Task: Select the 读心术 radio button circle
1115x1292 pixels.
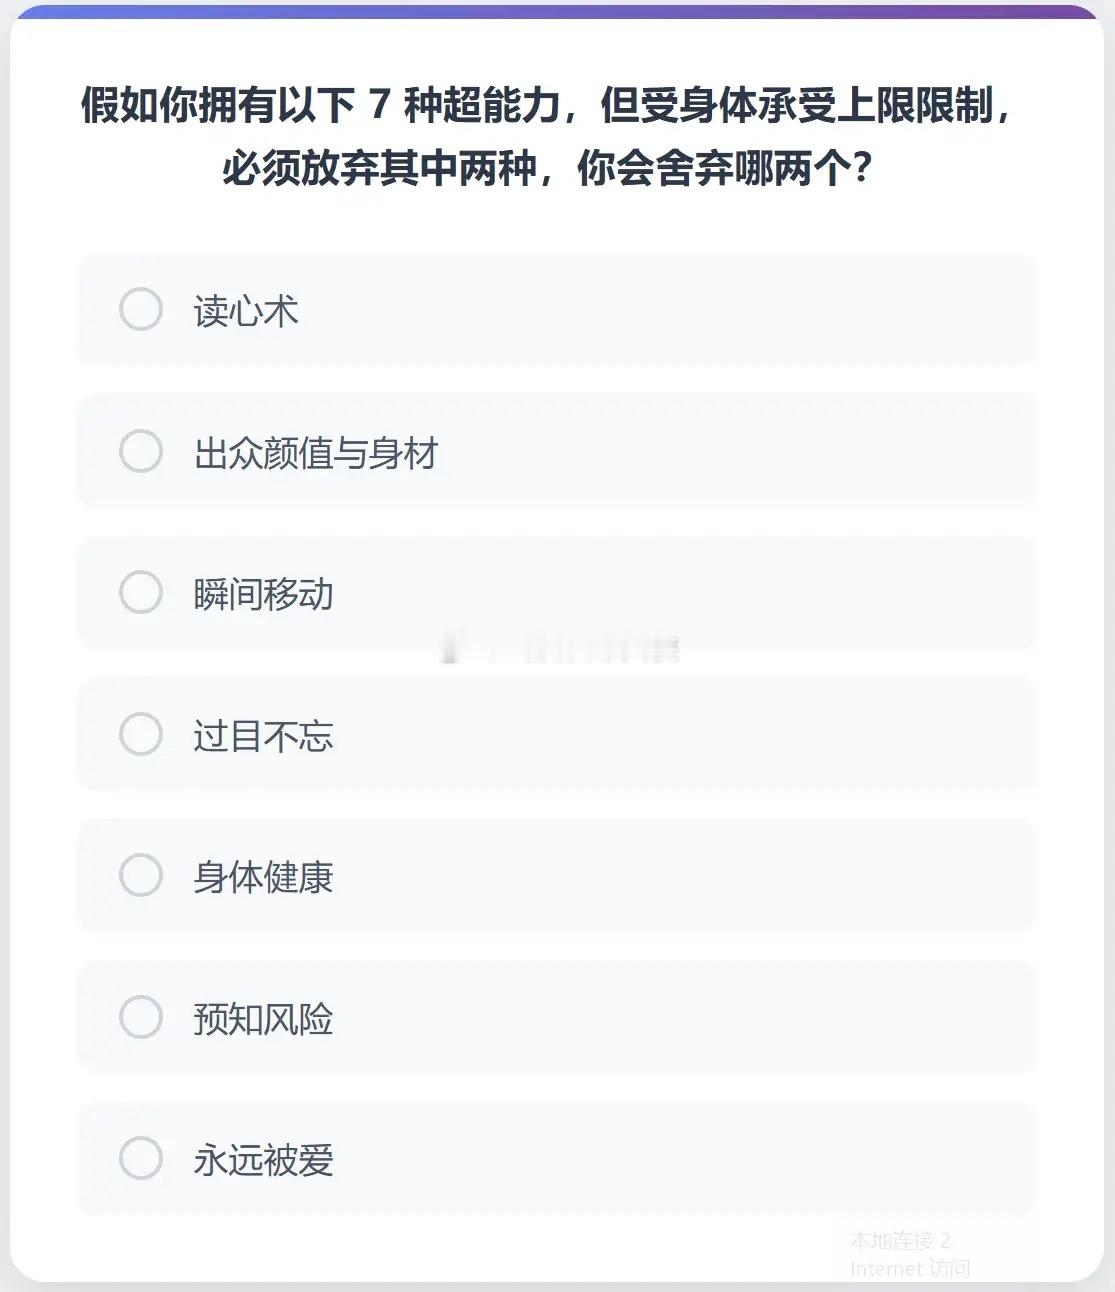Action: pyautogui.click(x=141, y=310)
